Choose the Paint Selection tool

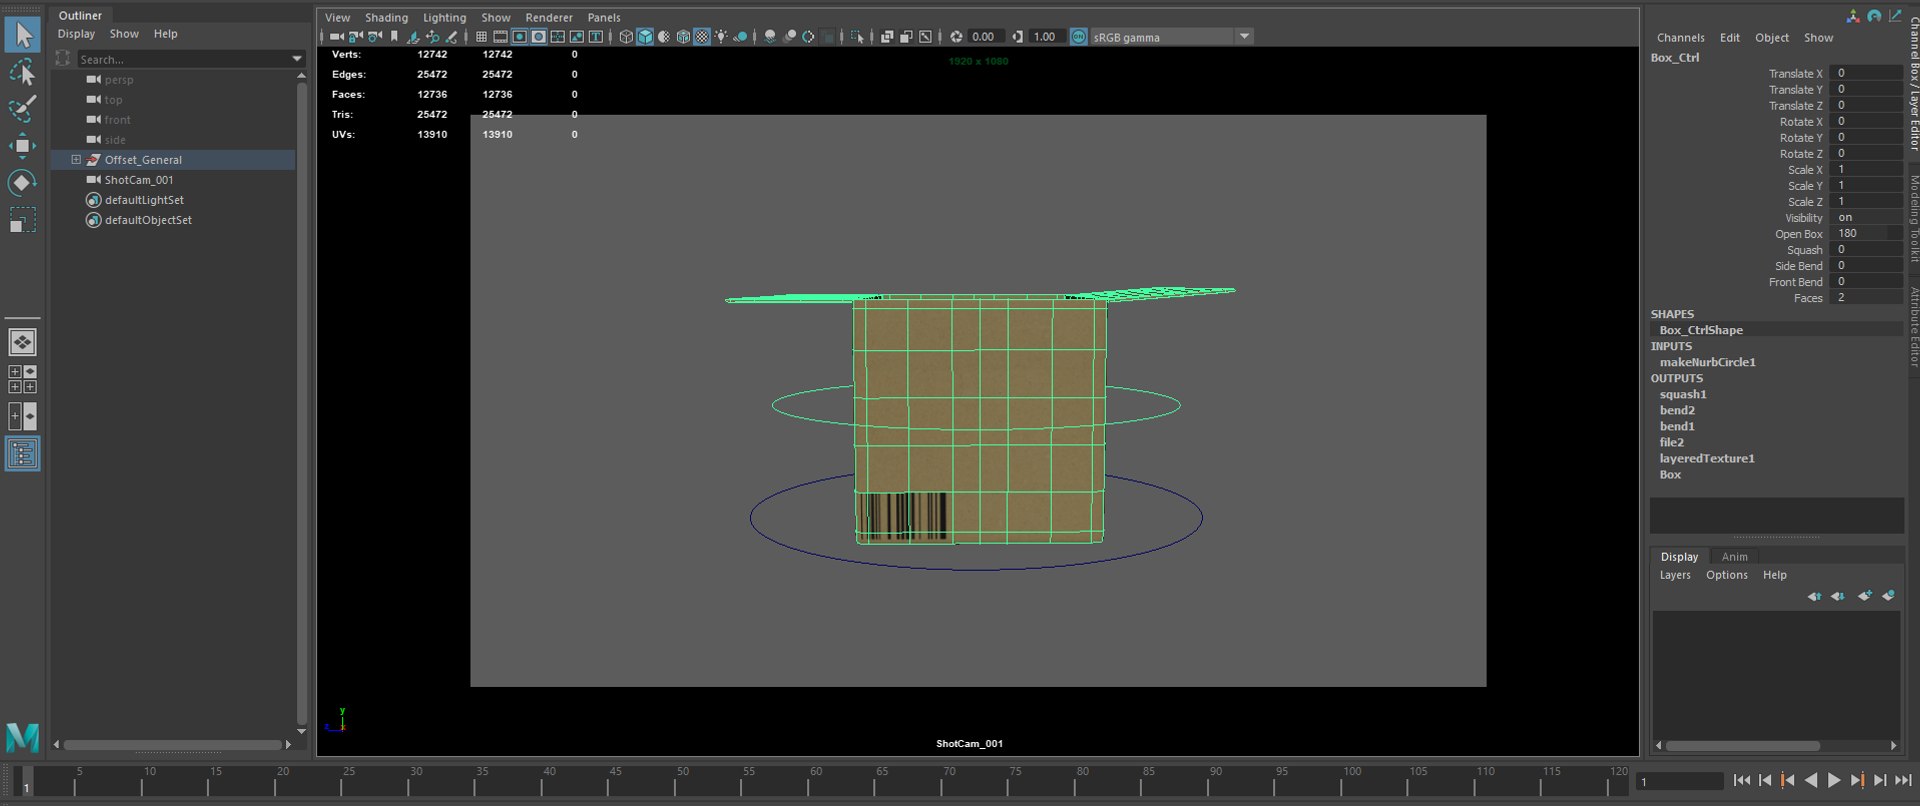coord(22,108)
